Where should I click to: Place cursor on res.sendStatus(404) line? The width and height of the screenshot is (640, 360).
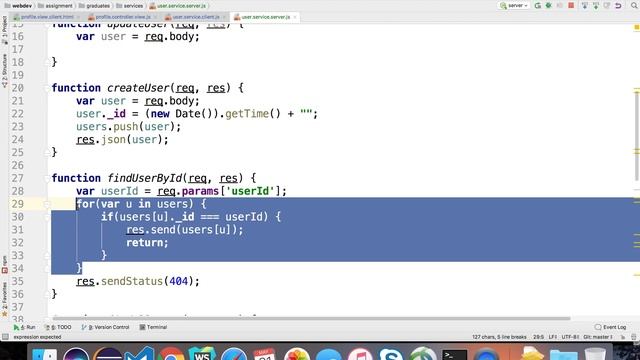[x=138, y=282]
